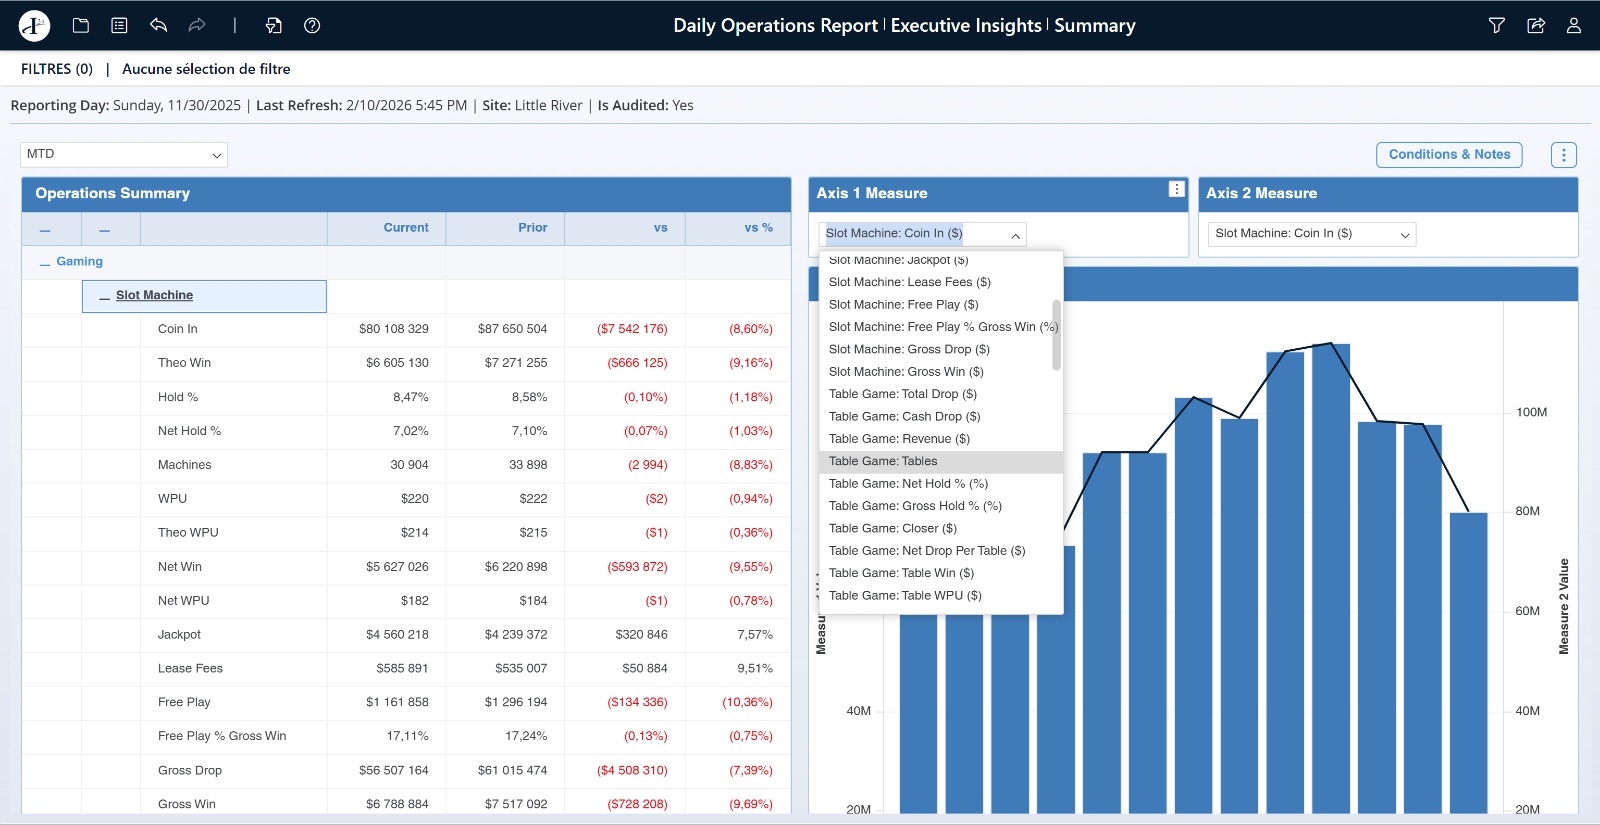This screenshot has height=825, width=1600.
Task: Open the user profile icon
Action: tap(1574, 25)
